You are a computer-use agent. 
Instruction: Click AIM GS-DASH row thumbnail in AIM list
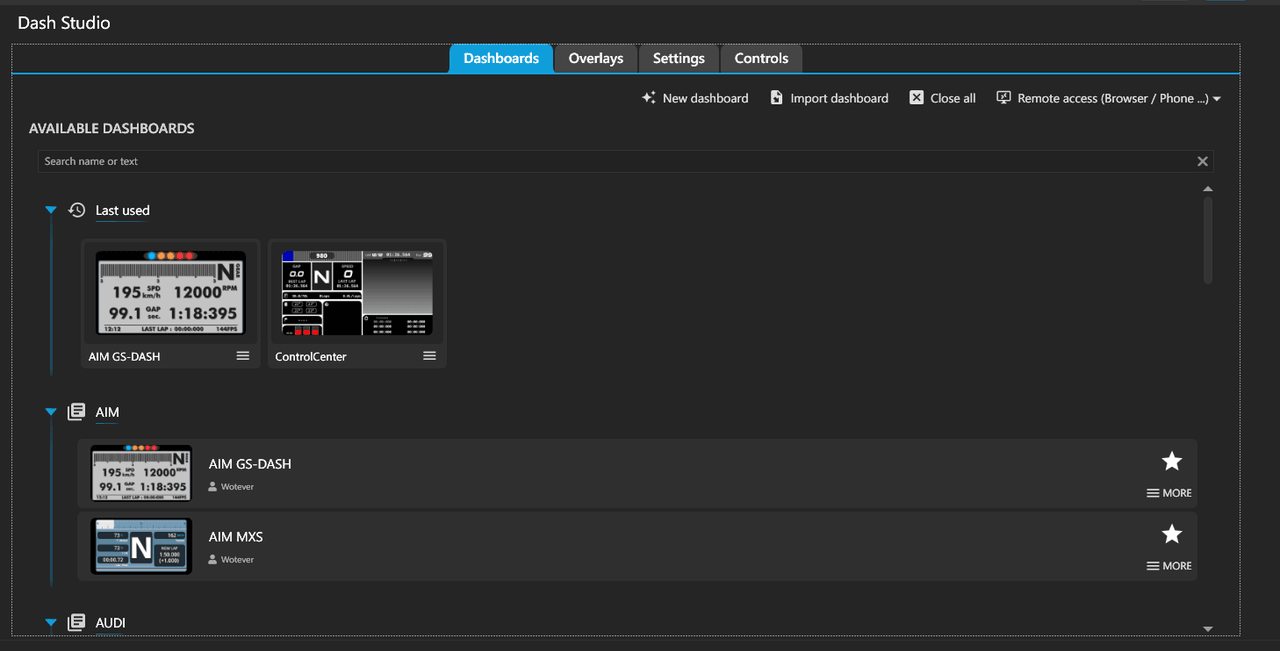141,473
